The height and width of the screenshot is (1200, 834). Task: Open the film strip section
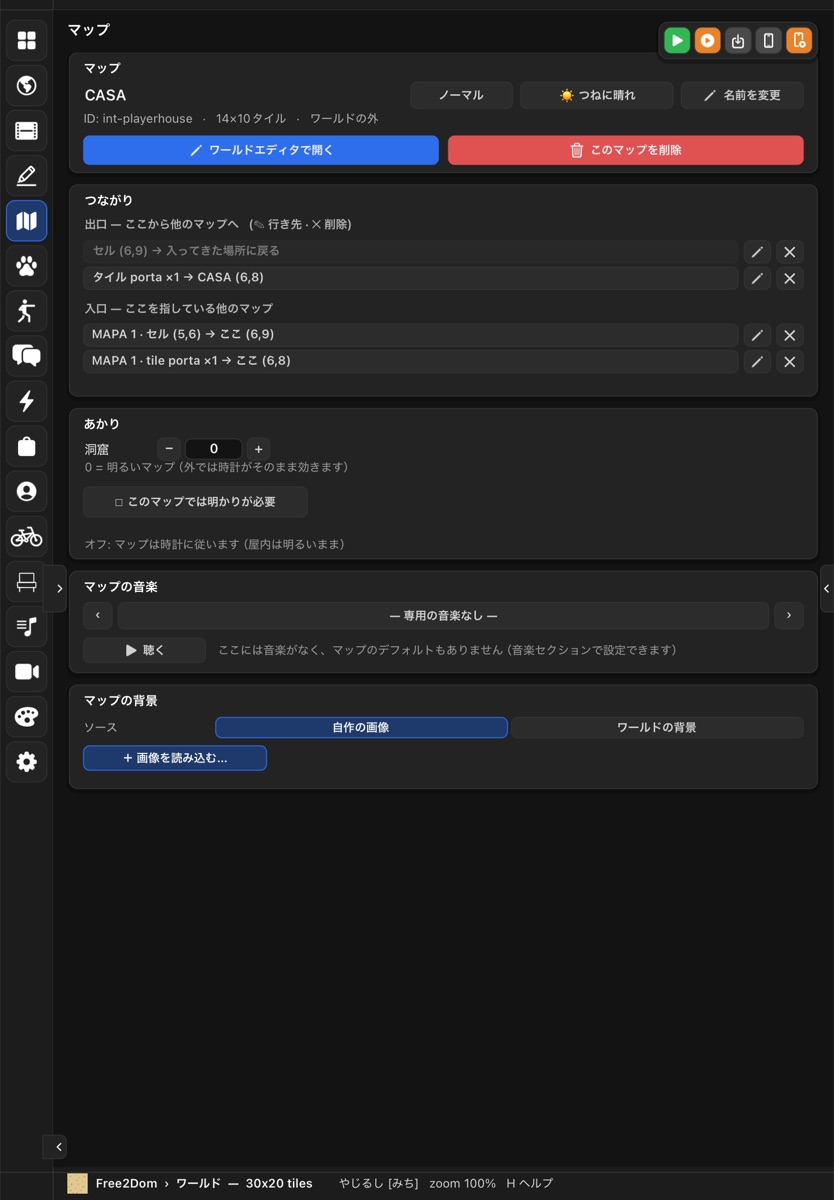click(27, 130)
